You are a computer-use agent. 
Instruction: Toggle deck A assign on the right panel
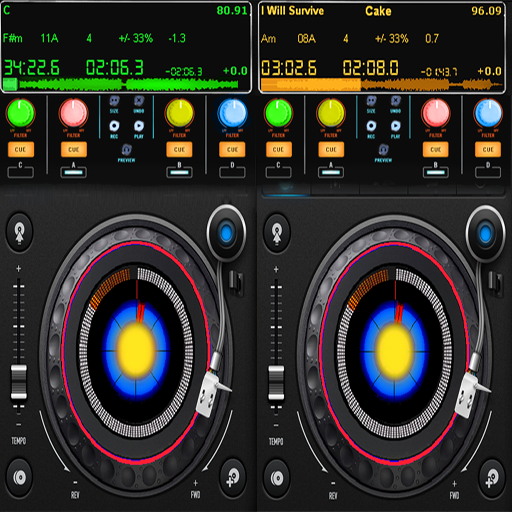coord(331,173)
